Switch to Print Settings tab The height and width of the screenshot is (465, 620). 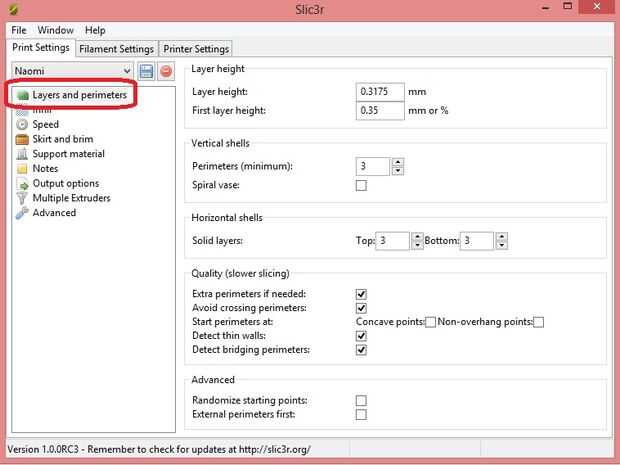pyautogui.click(x=41, y=48)
